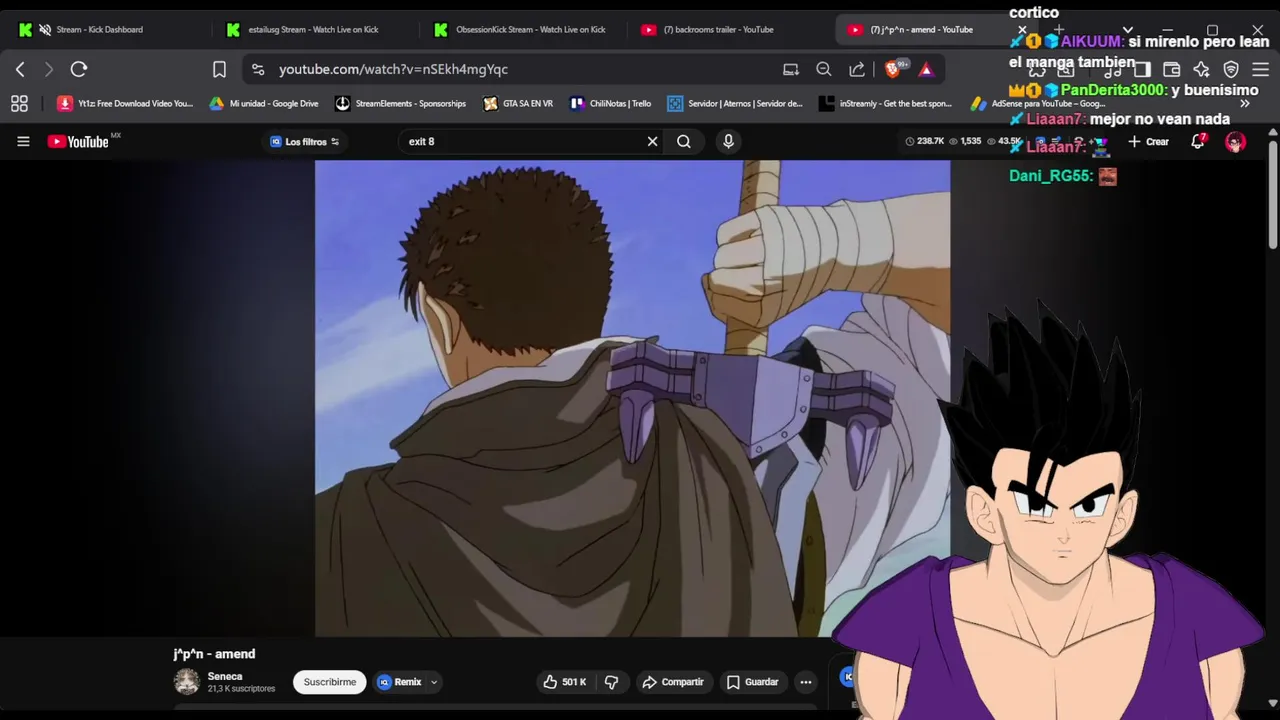Image resolution: width=1280 pixels, height=720 pixels.
Task: Open Brave Shields lion icon
Action: 894,69
